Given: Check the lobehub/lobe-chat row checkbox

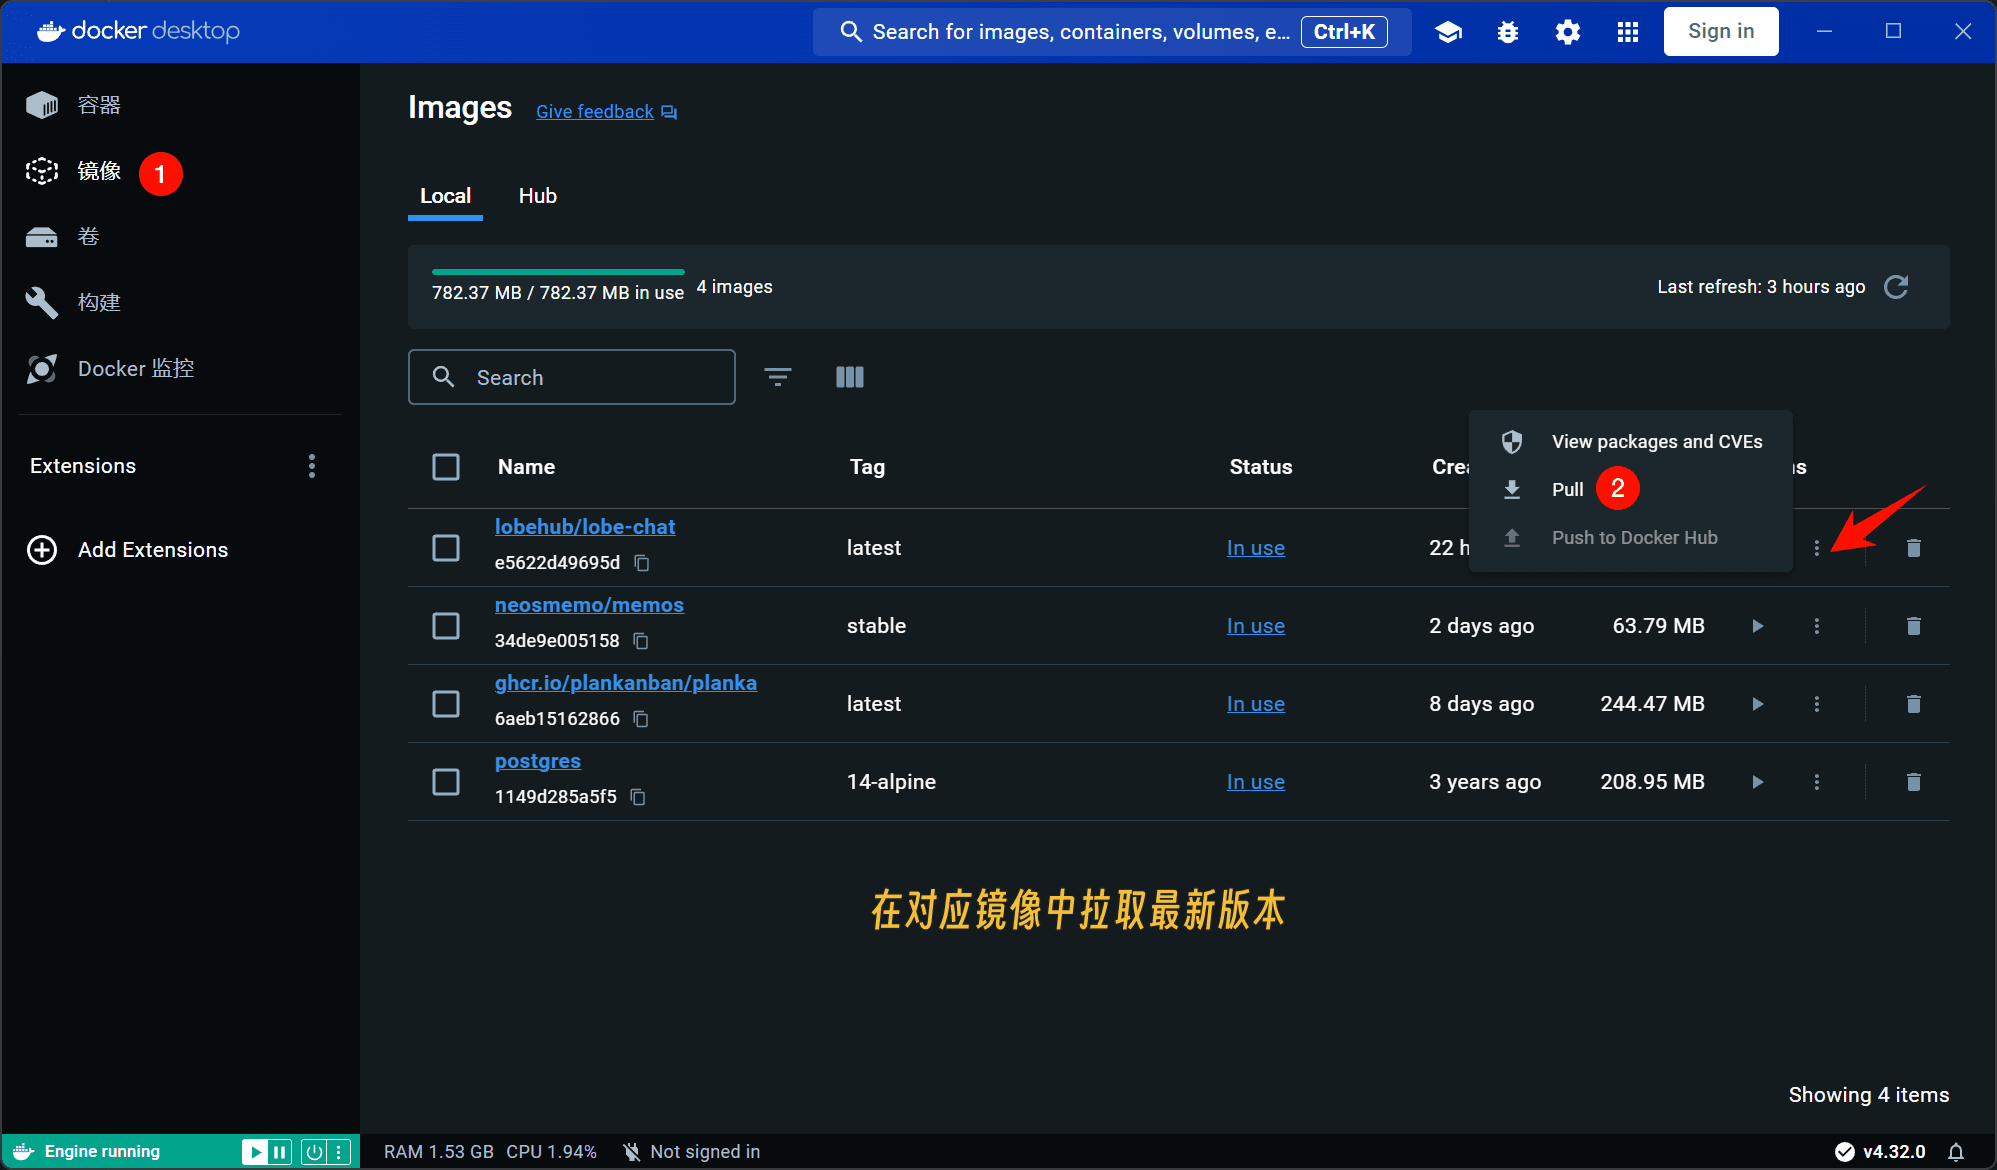Looking at the screenshot, I should (446, 548).
